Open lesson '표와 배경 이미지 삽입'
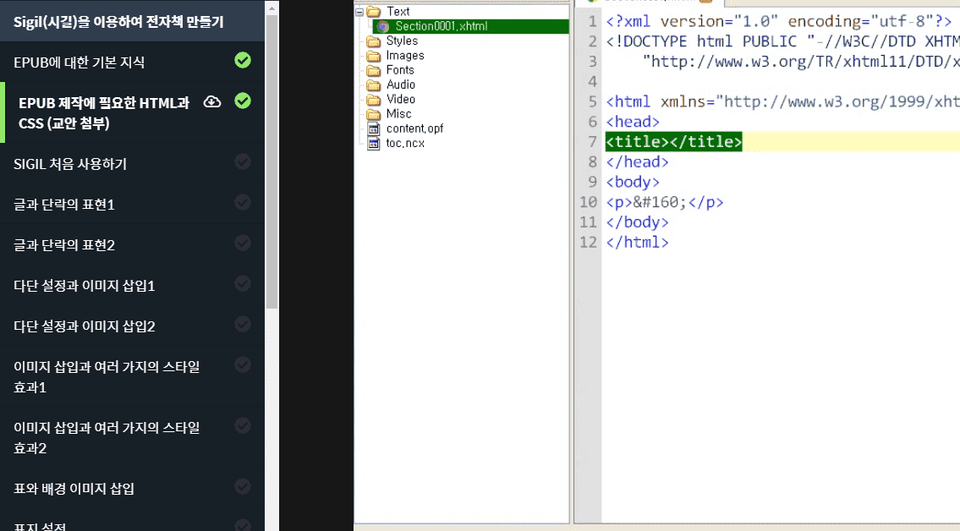 74,489
